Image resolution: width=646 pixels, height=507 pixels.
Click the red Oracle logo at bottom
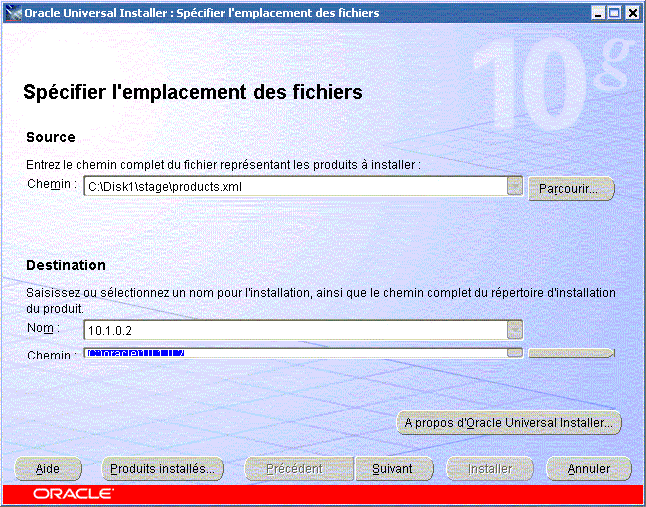point(73,494)
